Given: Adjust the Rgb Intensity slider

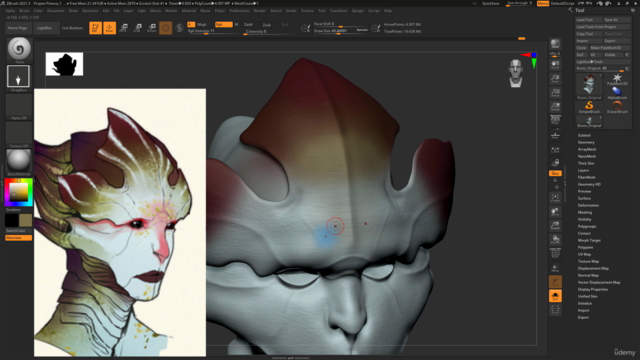Looking at the screenshot, I should (212, 31).
